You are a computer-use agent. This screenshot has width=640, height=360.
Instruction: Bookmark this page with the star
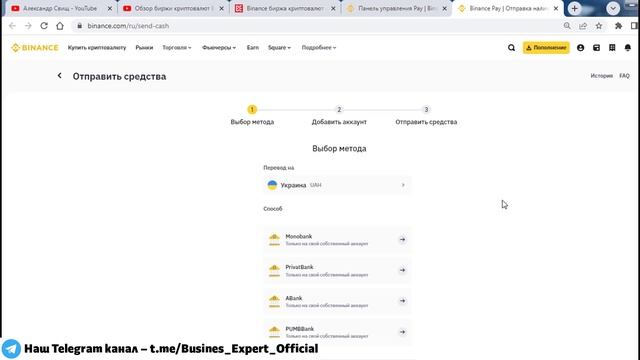599,26
